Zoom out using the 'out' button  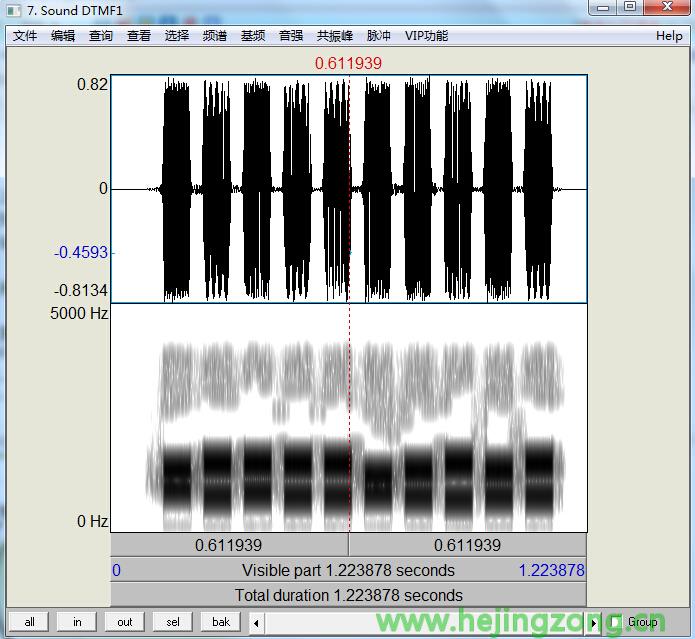click(x=125, y=622)
